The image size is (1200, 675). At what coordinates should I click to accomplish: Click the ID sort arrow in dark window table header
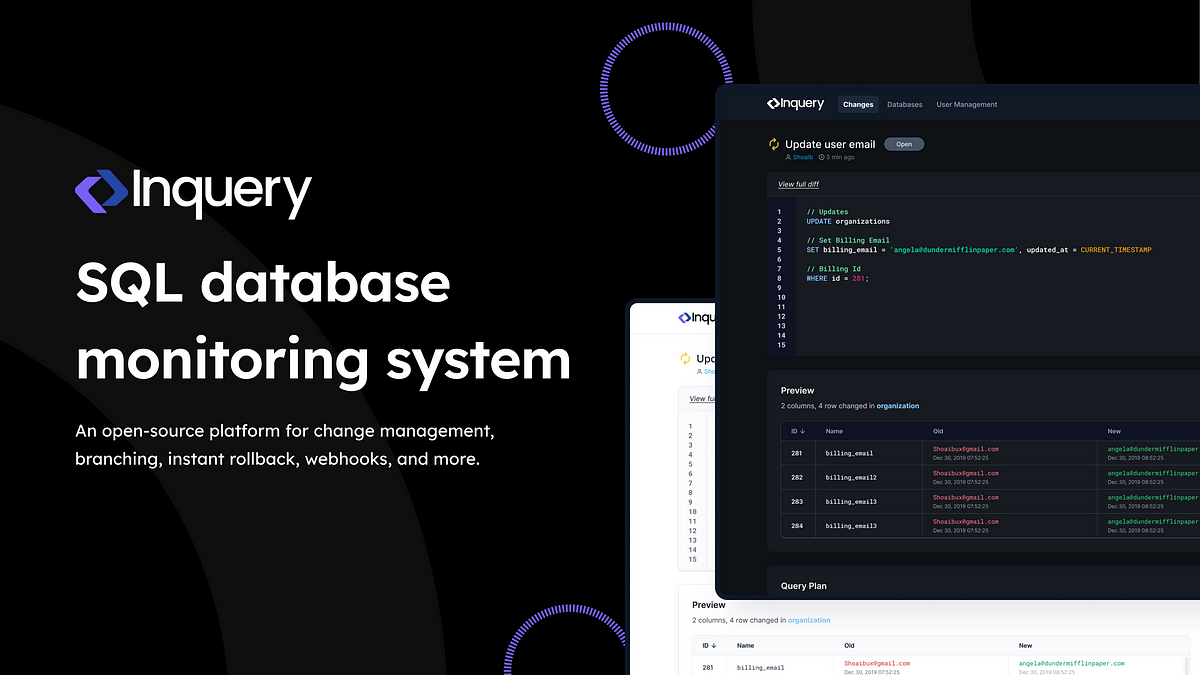(x=802, y=431)
